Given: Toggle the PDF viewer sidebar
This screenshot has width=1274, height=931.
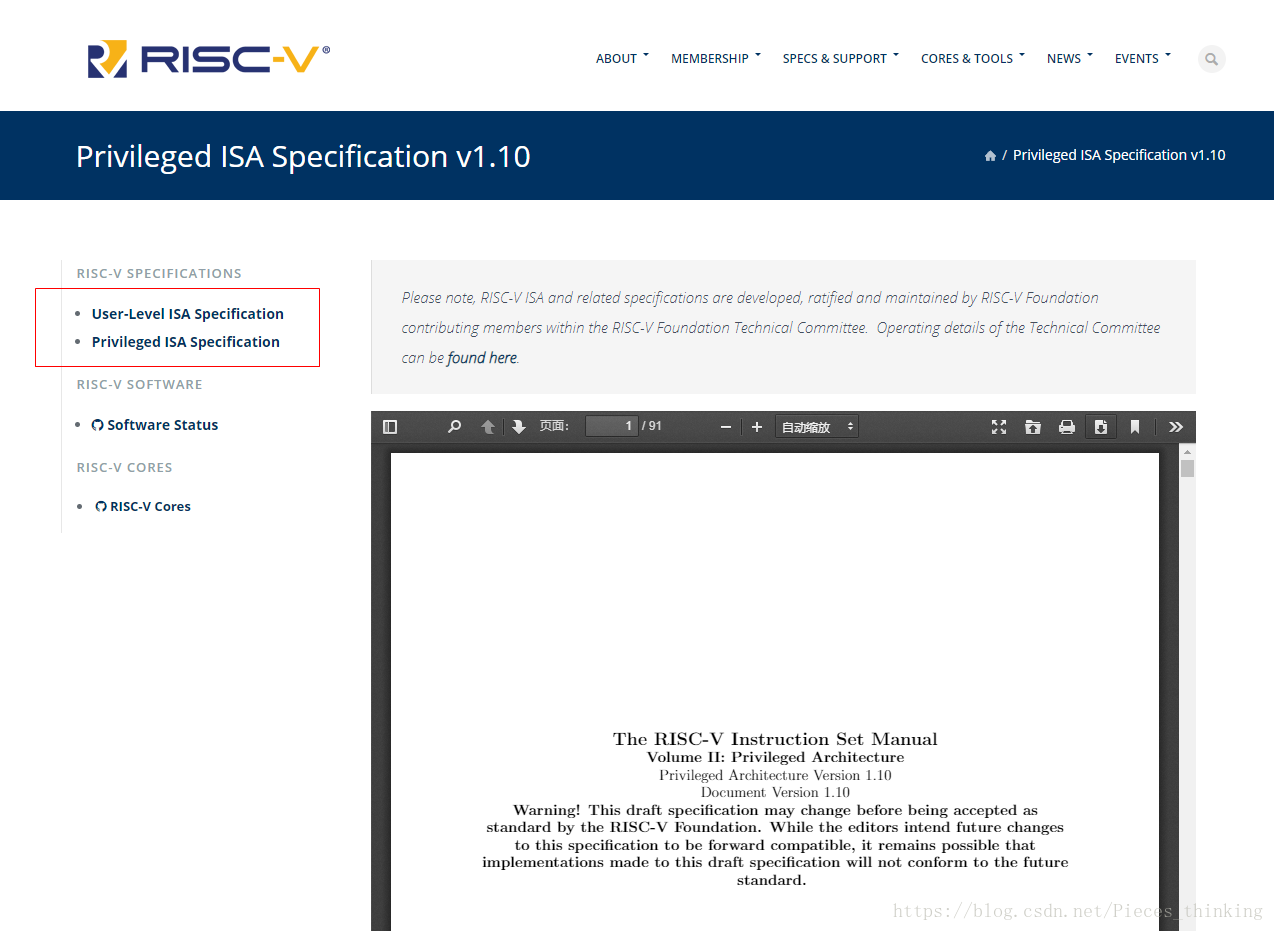Looking at the screenshot, I should coord(390,427).
